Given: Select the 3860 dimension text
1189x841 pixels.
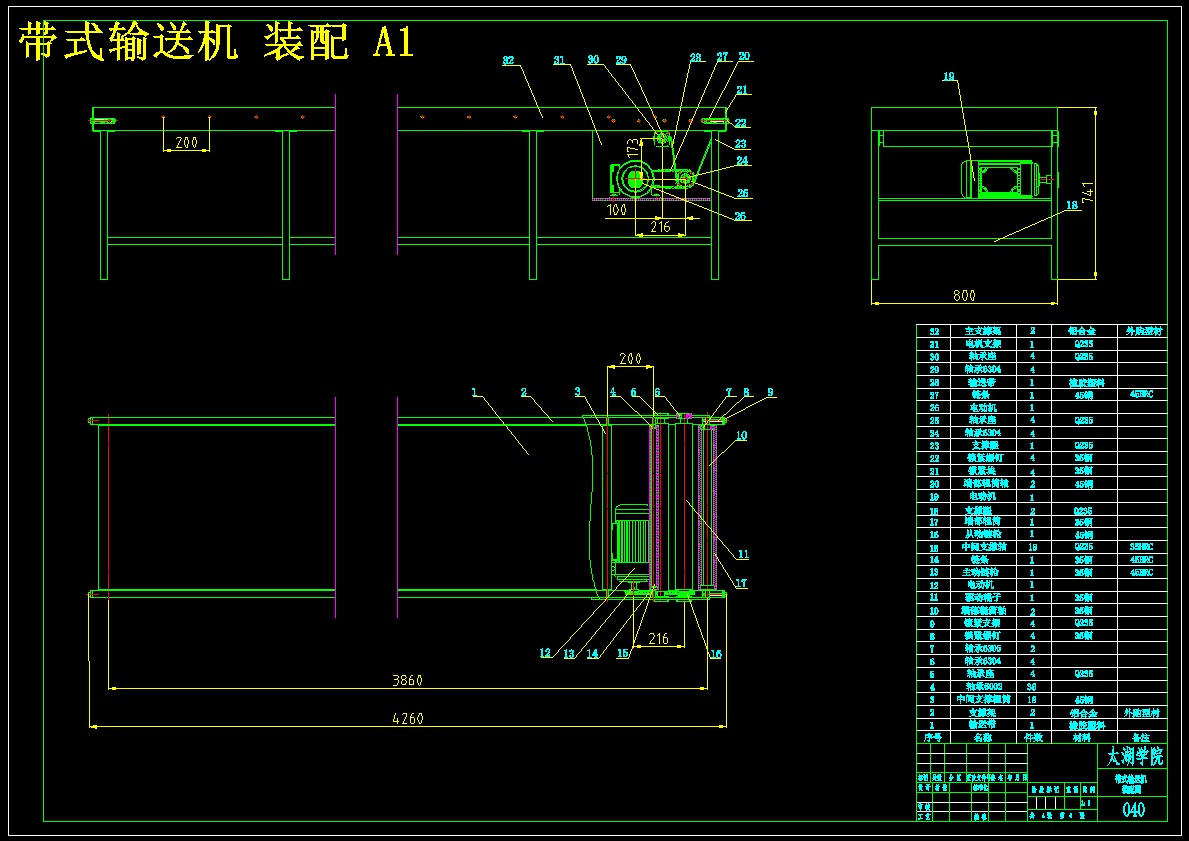Looking at the screenshot, I should click(x=407, y=680).
